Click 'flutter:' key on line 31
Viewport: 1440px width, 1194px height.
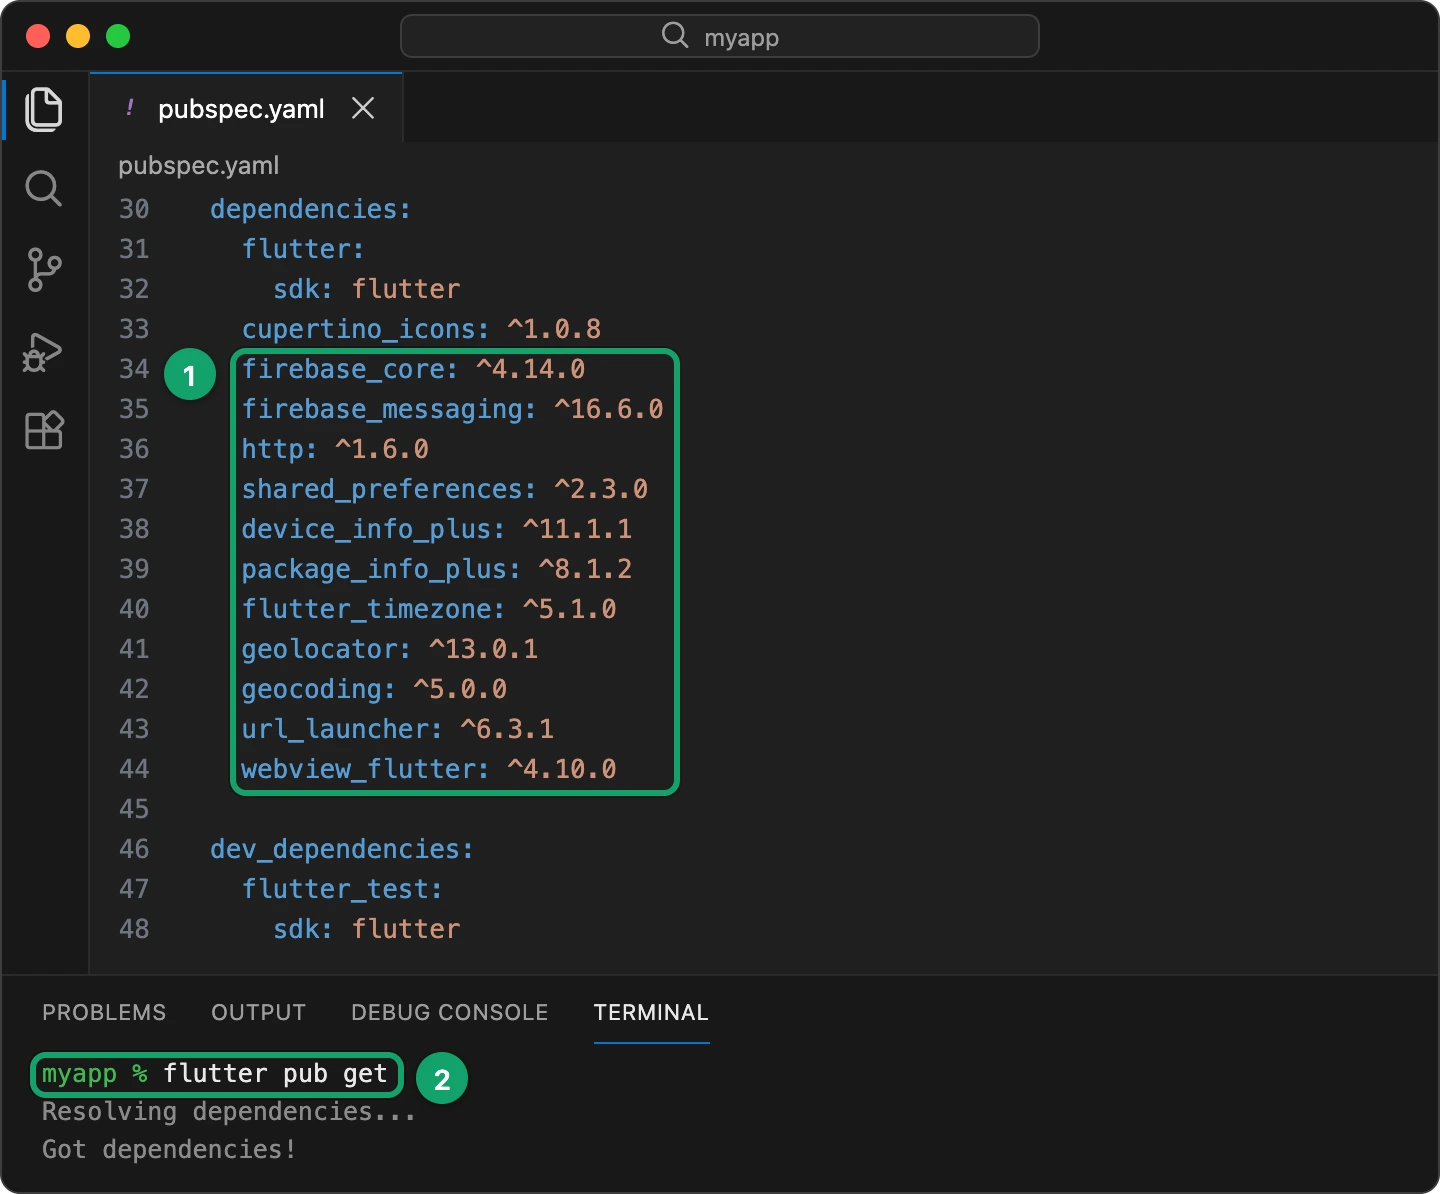303,249
